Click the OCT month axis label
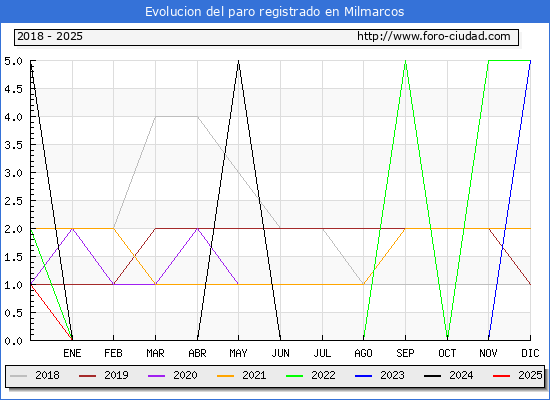The width and height of the screenshot is (550, 400). [447, 353]
